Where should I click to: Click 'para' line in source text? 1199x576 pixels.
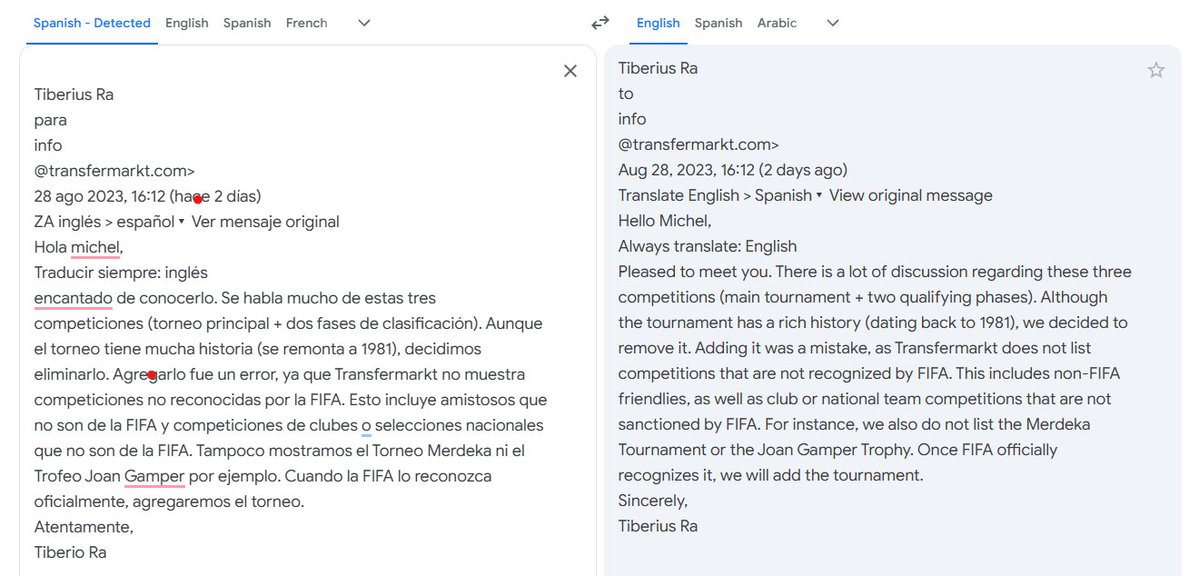(x=50, y=120)
